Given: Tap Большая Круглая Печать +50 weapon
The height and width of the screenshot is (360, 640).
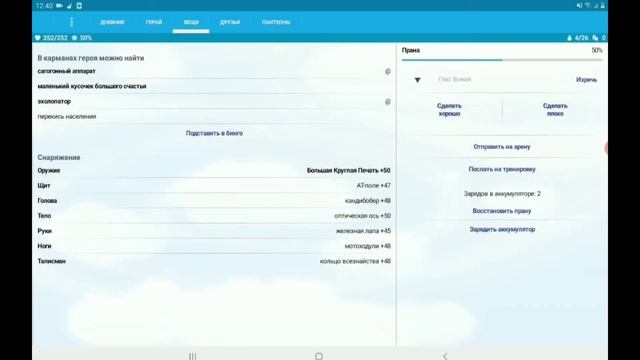Looking at the screenshot, I should point(349,170).
